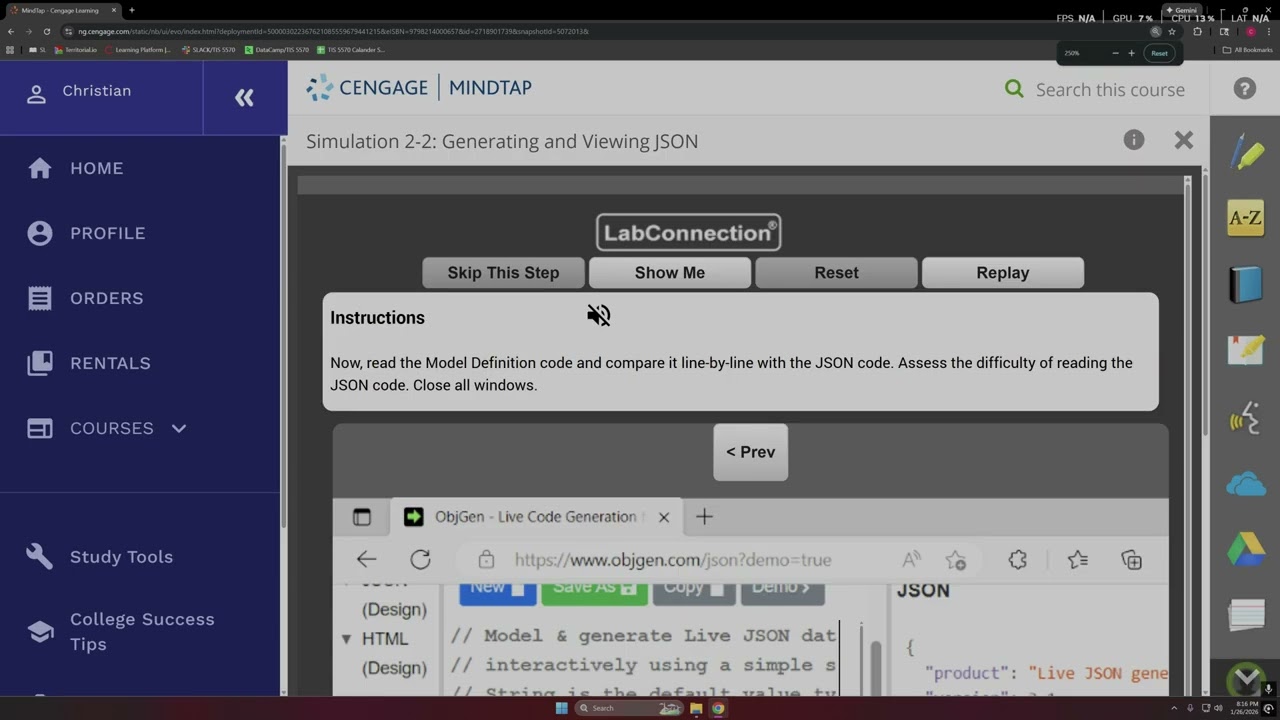Collapse the HTML tree item
The image size is (1280, 720).
coord(347,638)
